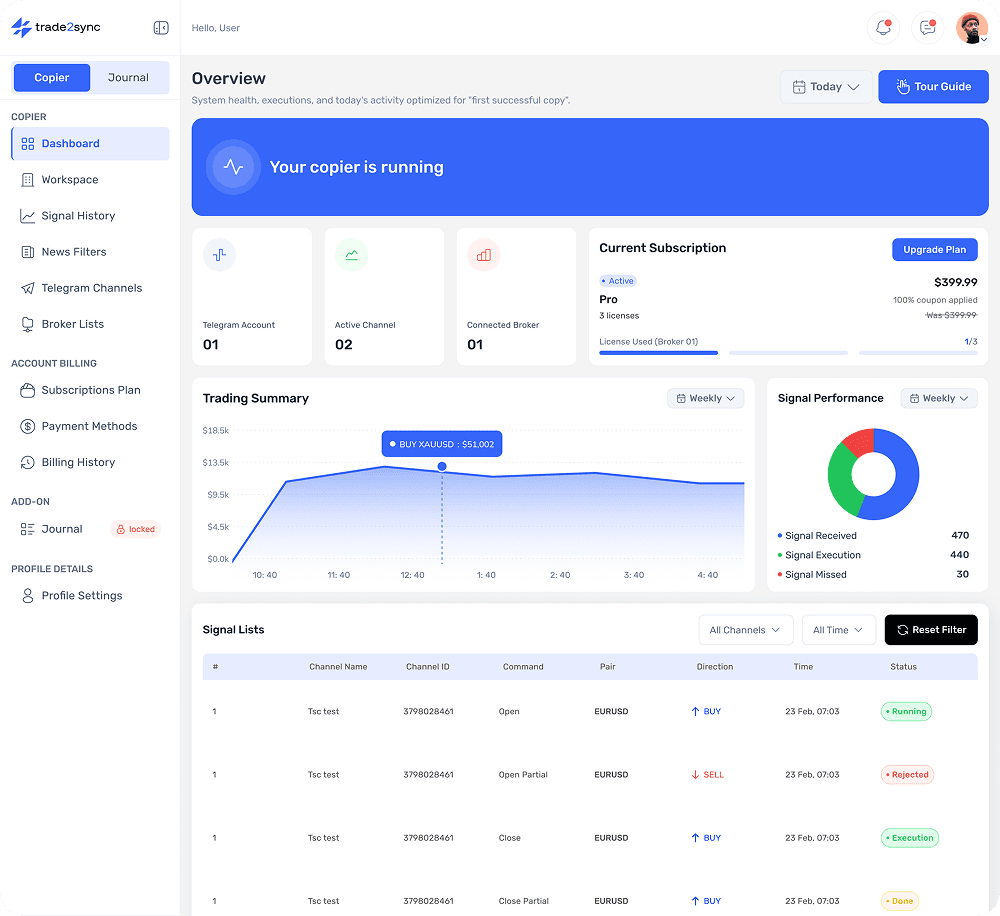Open the messages chat icon

click(x=927, y=27)
